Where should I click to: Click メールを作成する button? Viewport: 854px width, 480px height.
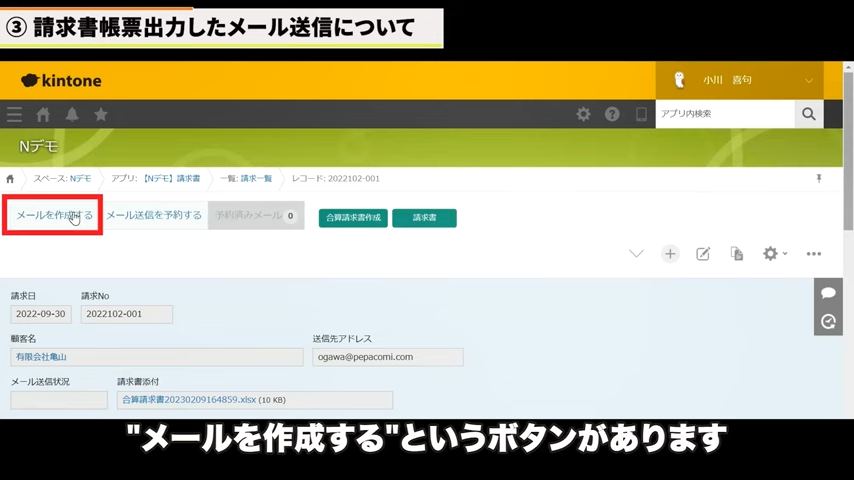click(x=54, y=215)
